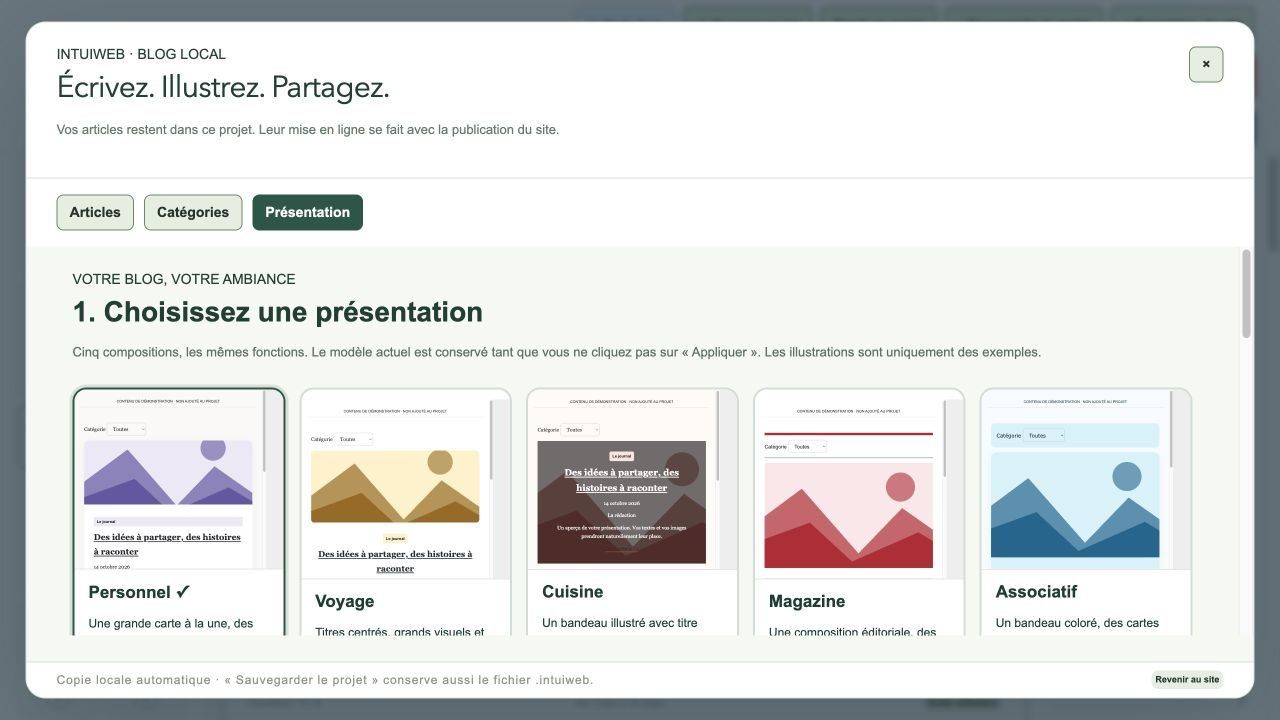Click the article title link in Cuisine preview

(621, 480)
